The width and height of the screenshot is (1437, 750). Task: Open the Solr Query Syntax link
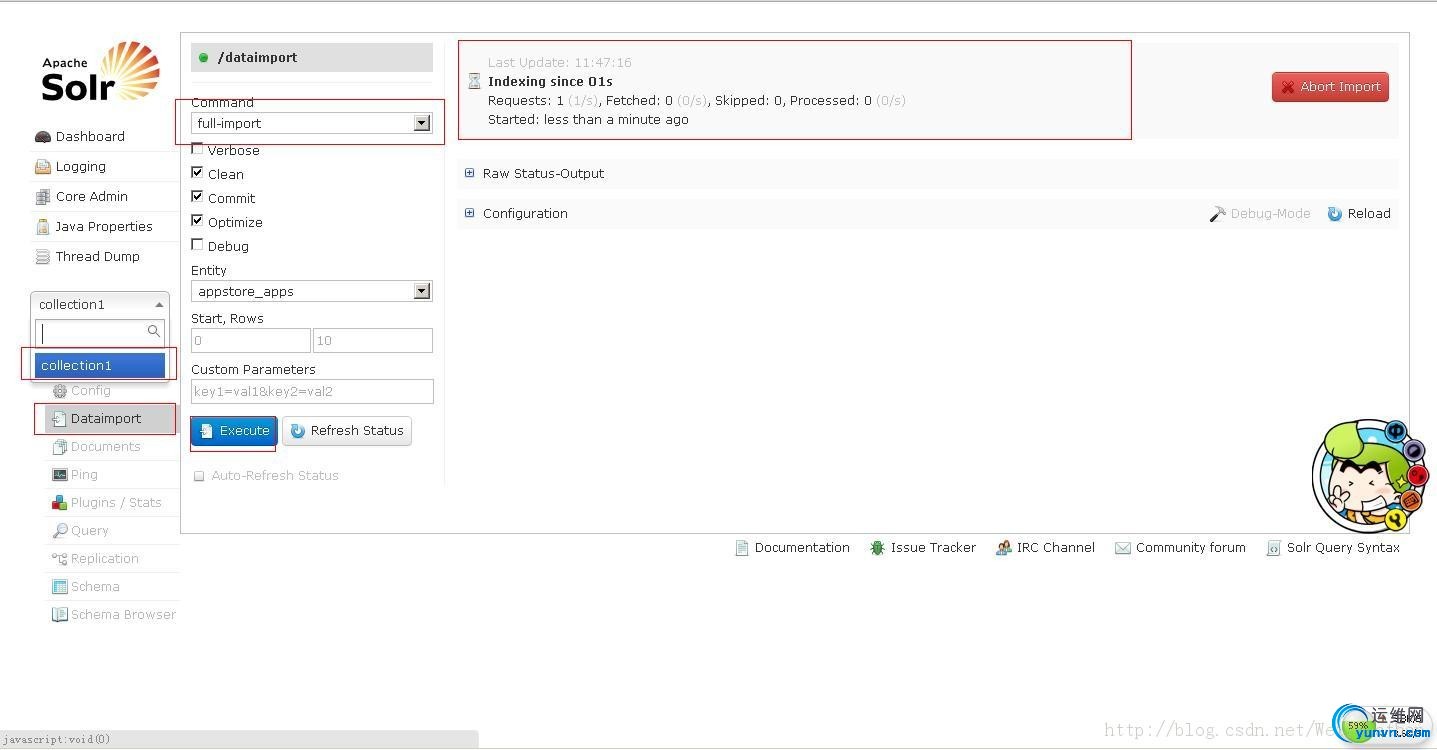pyautogui.click(x=1343, y=548)
